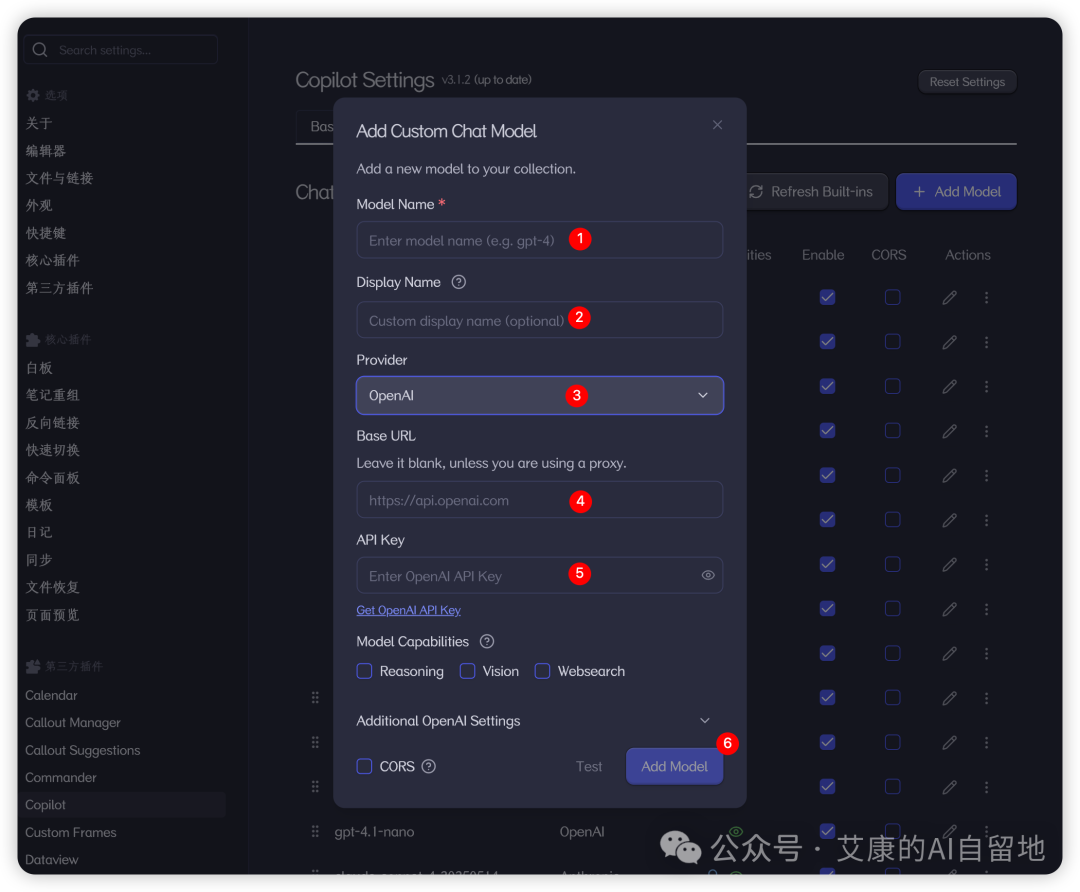Enable the Vision capability checkbox
1080x892 pixels.
tap(468, 671)
